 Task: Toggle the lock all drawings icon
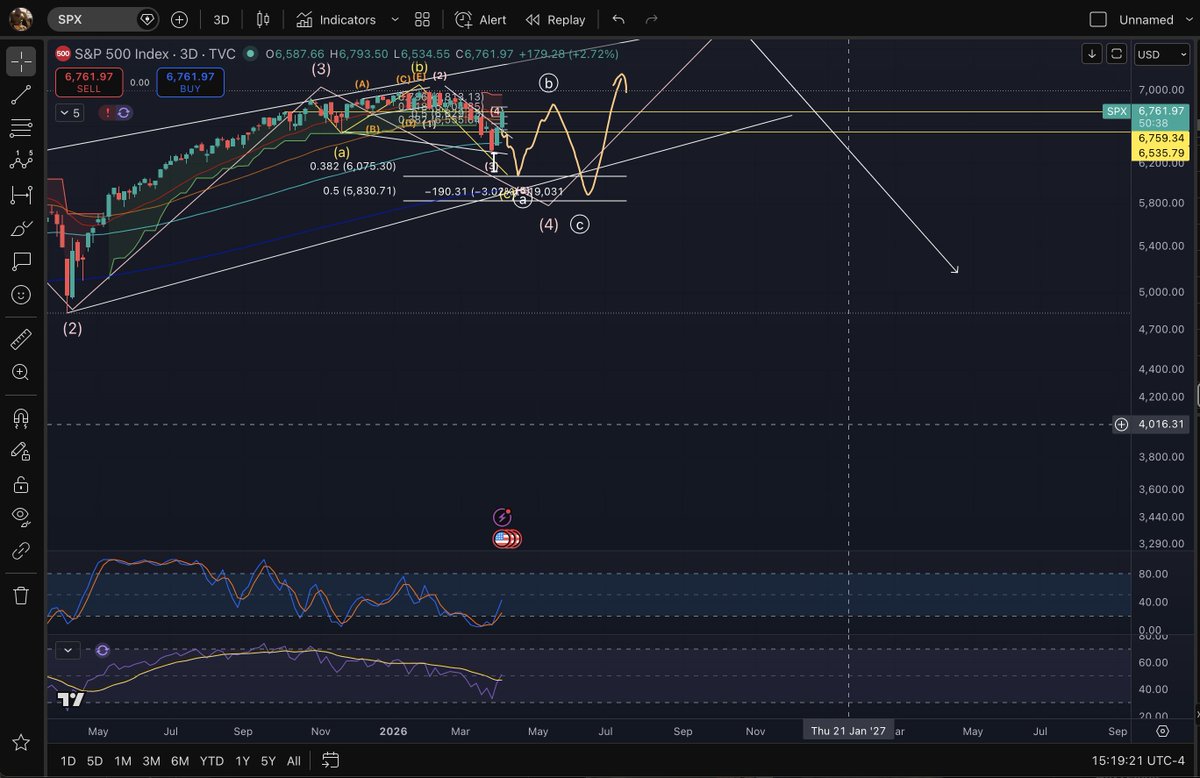pyautogui.click(x=20, y=484)
